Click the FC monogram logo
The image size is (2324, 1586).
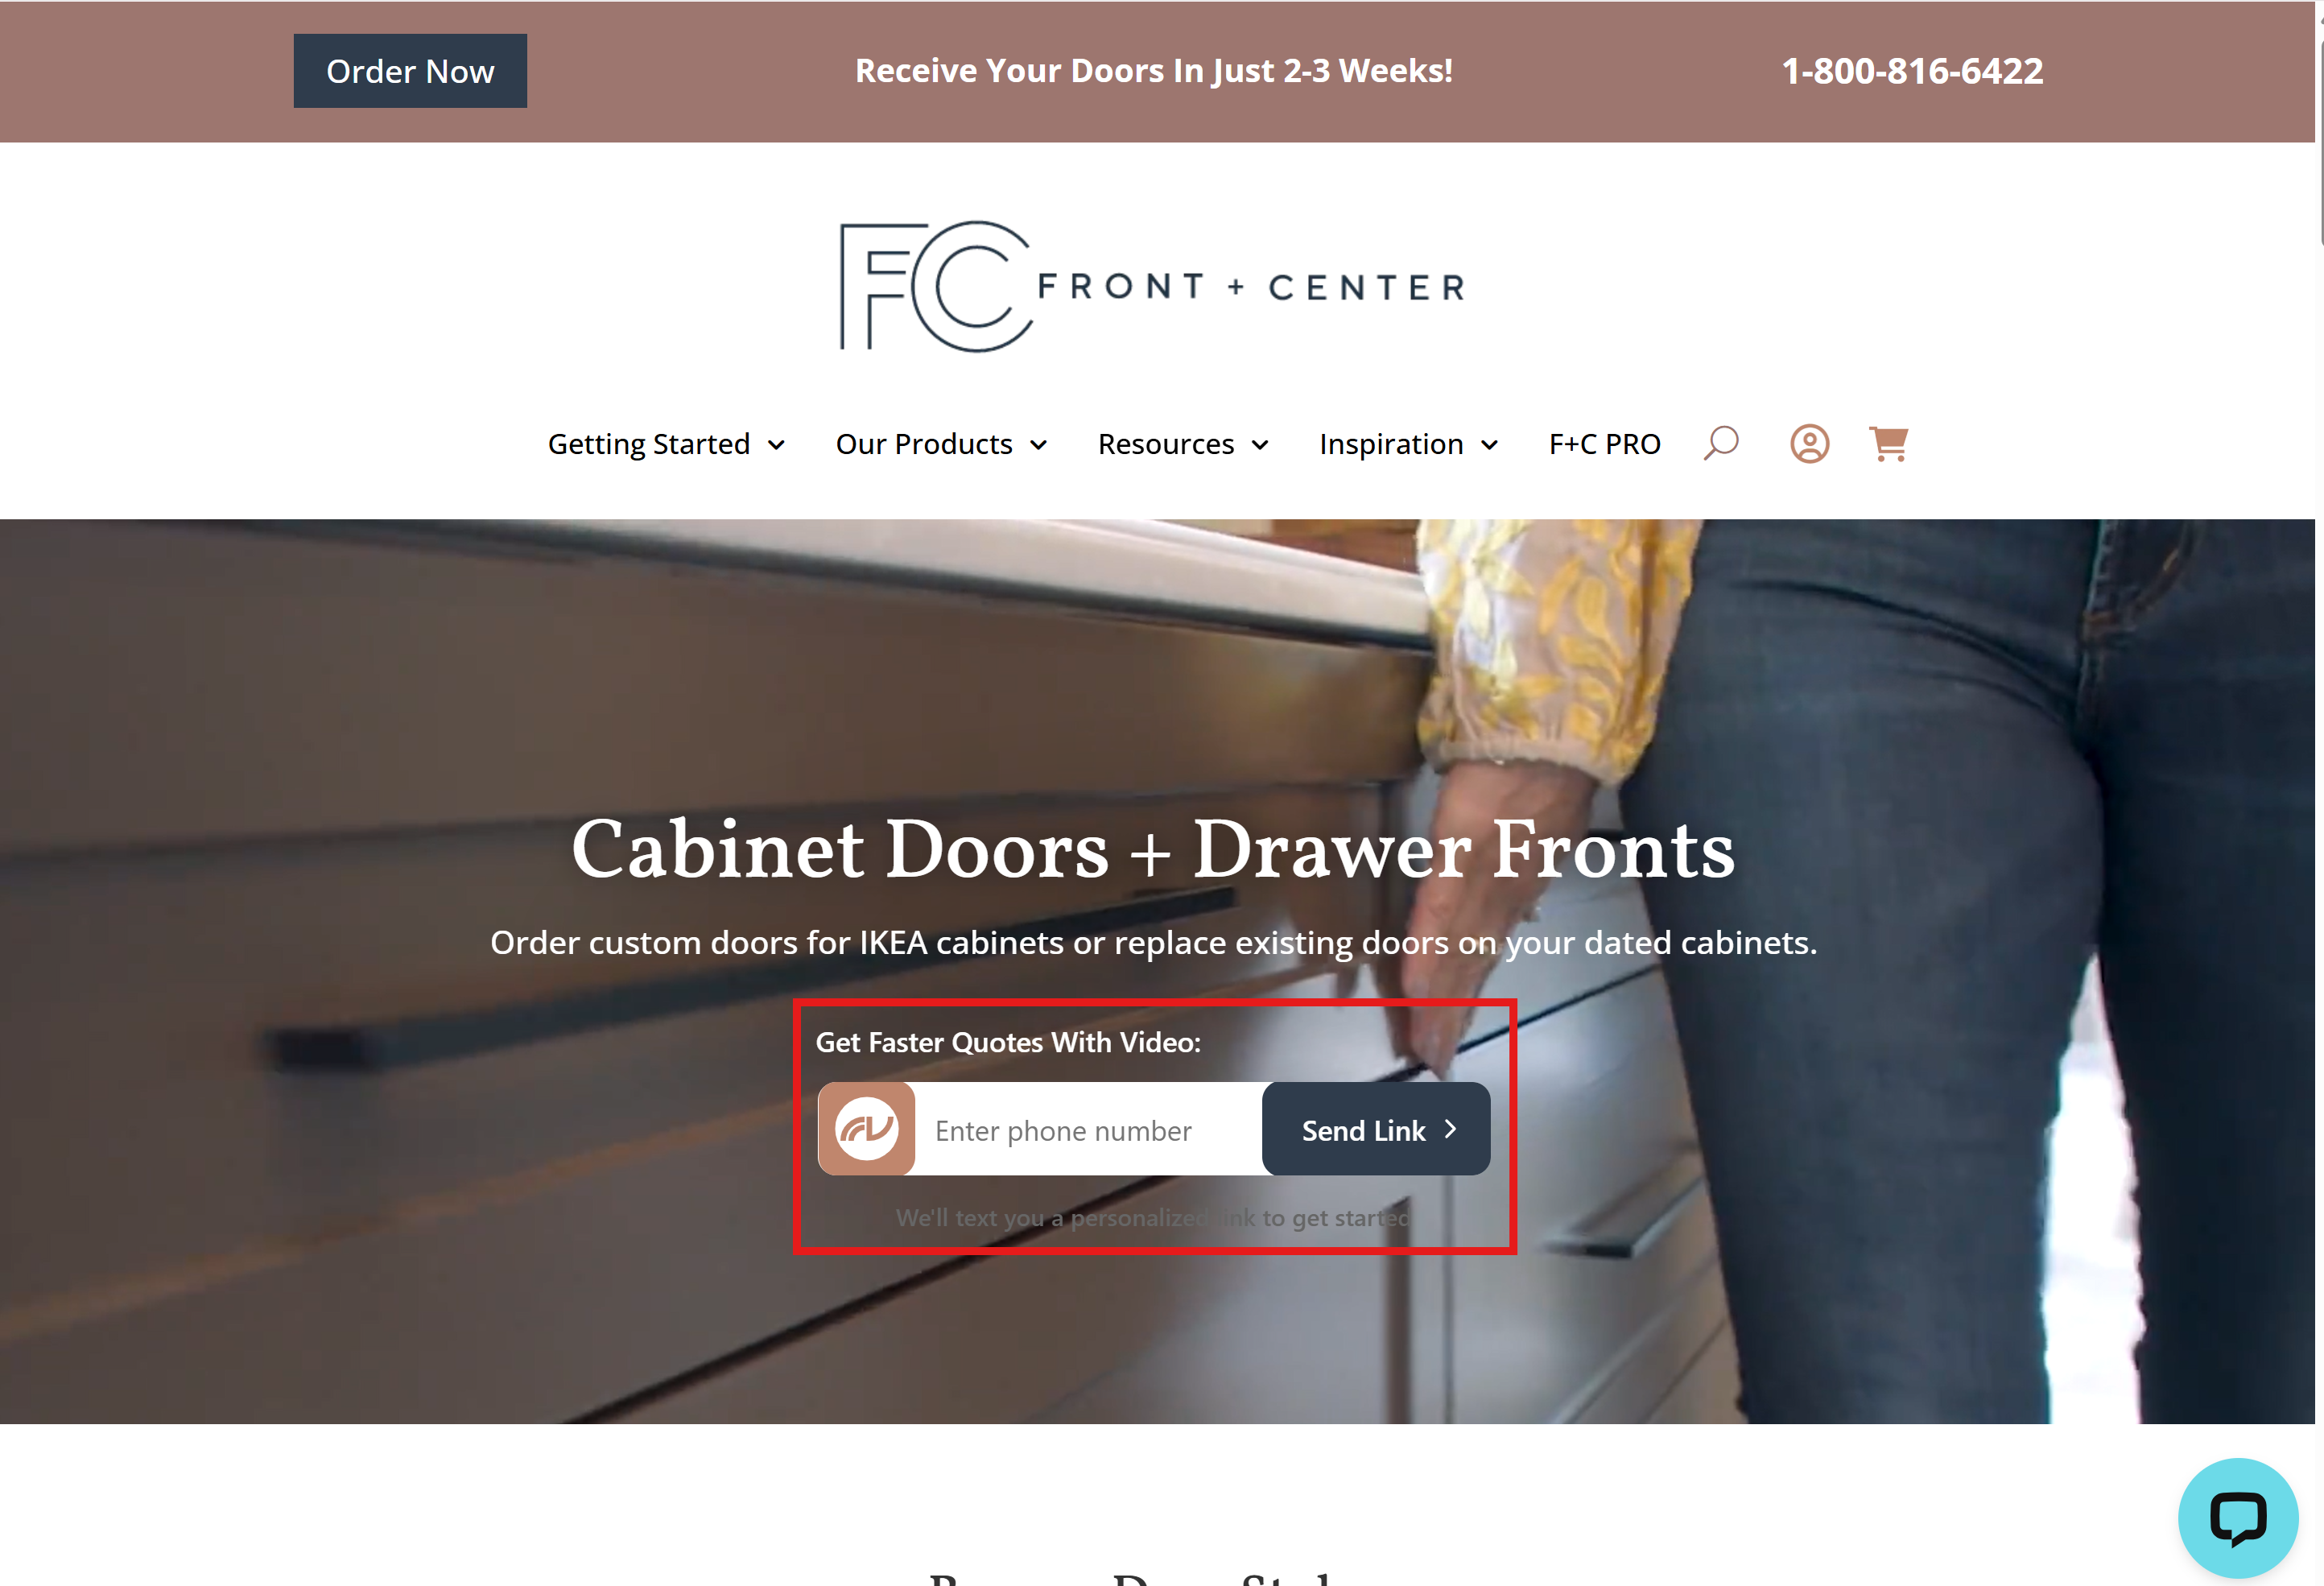coord(936,286)
